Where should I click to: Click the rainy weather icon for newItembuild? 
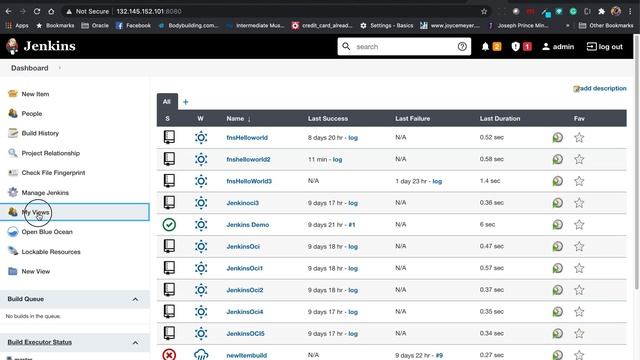(201, 354)
